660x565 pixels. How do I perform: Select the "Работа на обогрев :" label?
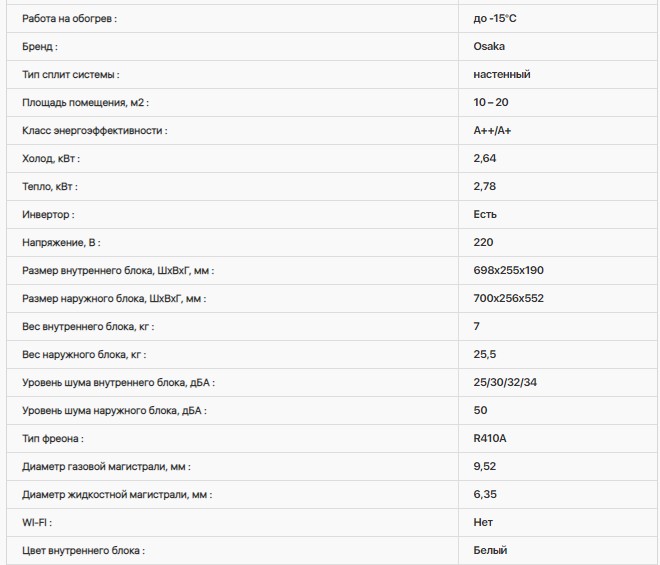point(69,18)
